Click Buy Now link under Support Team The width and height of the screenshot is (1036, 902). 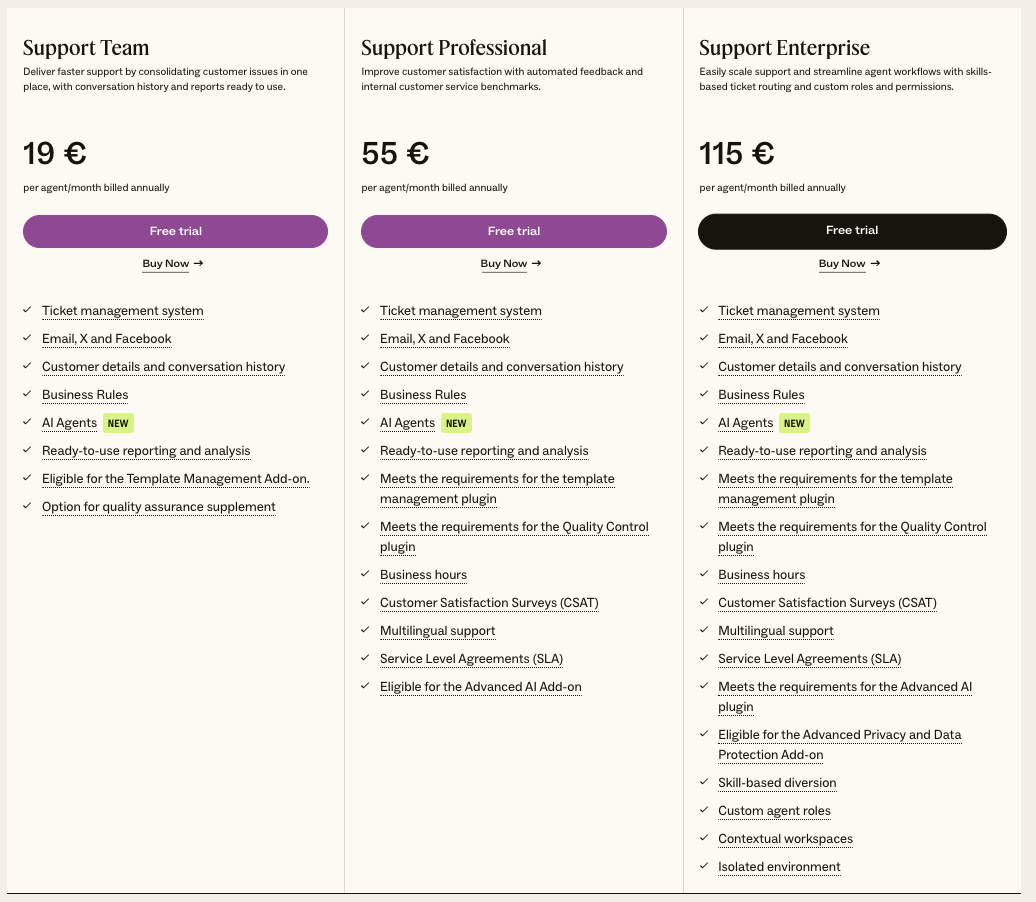166,264
